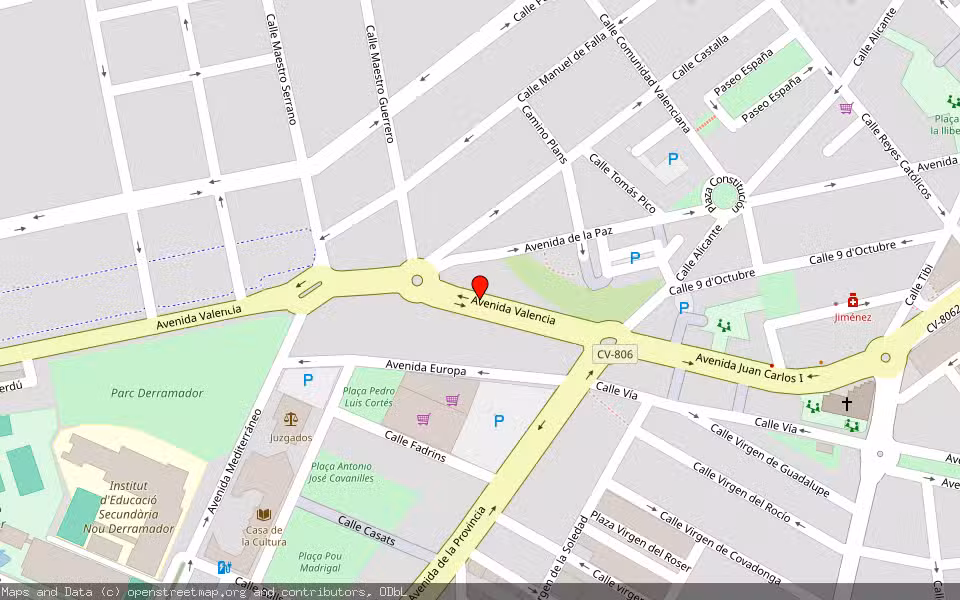Click the church cross icon near Calle Vía
The height and width of the screenshot is (600, 960).
pyautogui.click(x=846, y=402)
